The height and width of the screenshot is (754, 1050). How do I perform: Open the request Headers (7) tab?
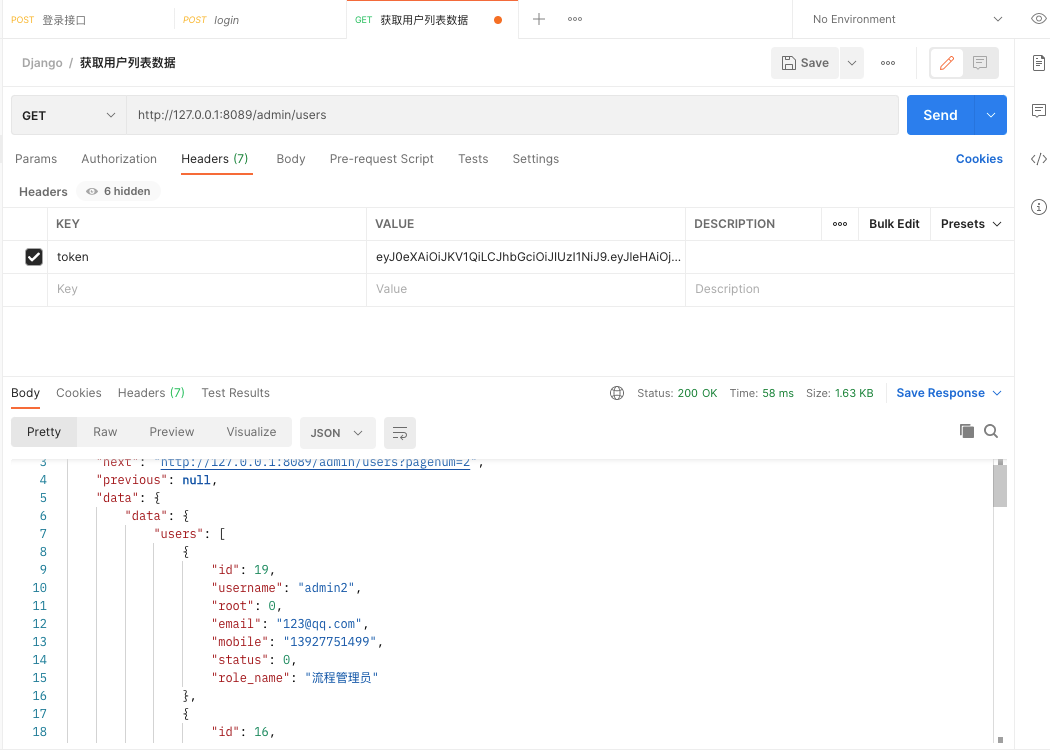point(215,159)
